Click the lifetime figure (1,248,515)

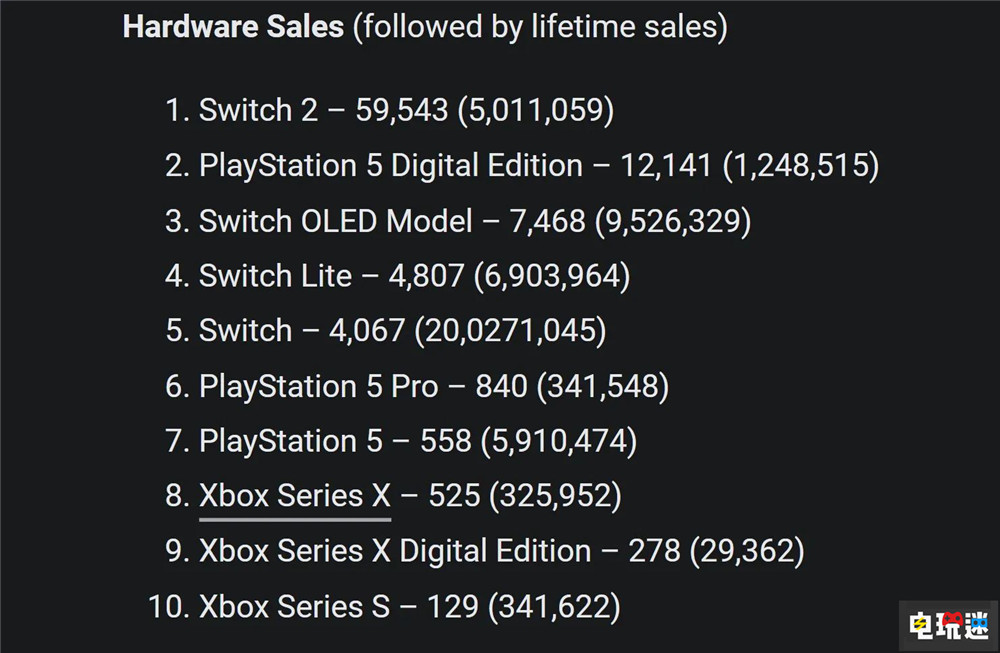pos(800,165)
